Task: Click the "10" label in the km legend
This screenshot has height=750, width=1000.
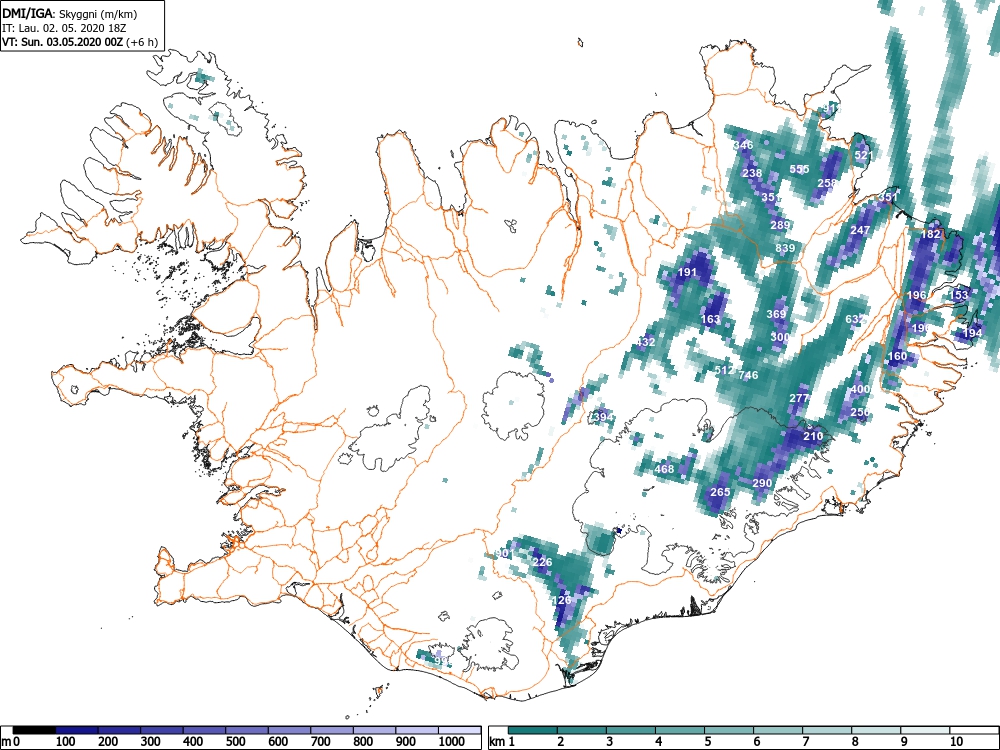Action: point(956,742)
